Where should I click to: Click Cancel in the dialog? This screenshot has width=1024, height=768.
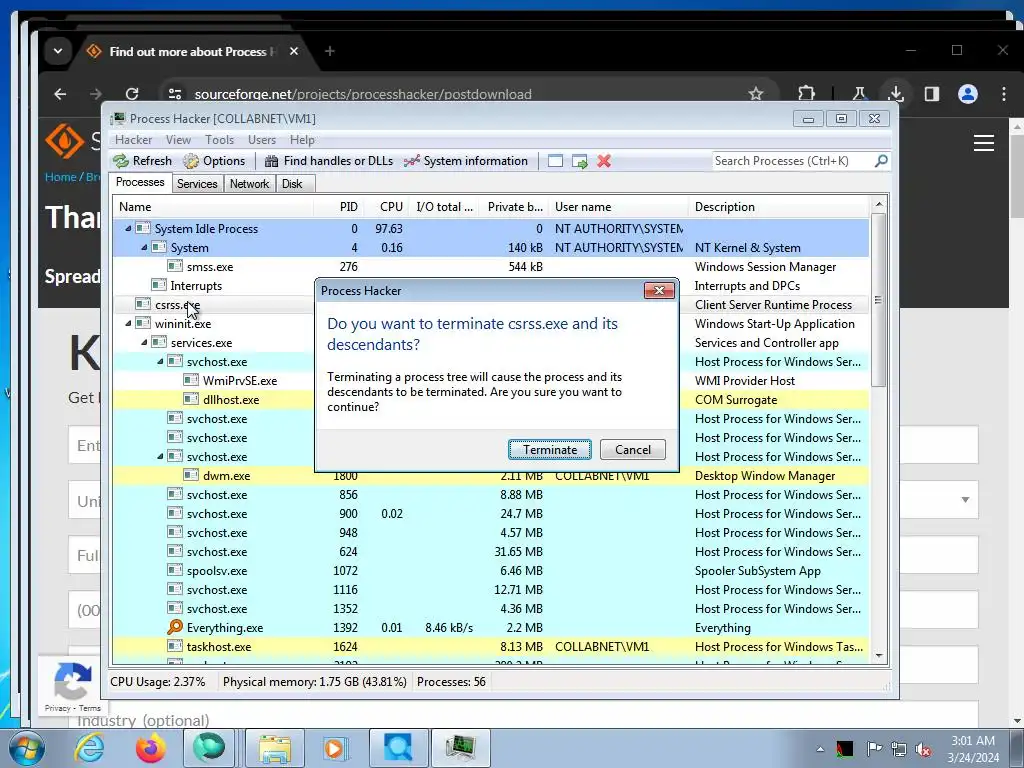(x=633, y=449)
